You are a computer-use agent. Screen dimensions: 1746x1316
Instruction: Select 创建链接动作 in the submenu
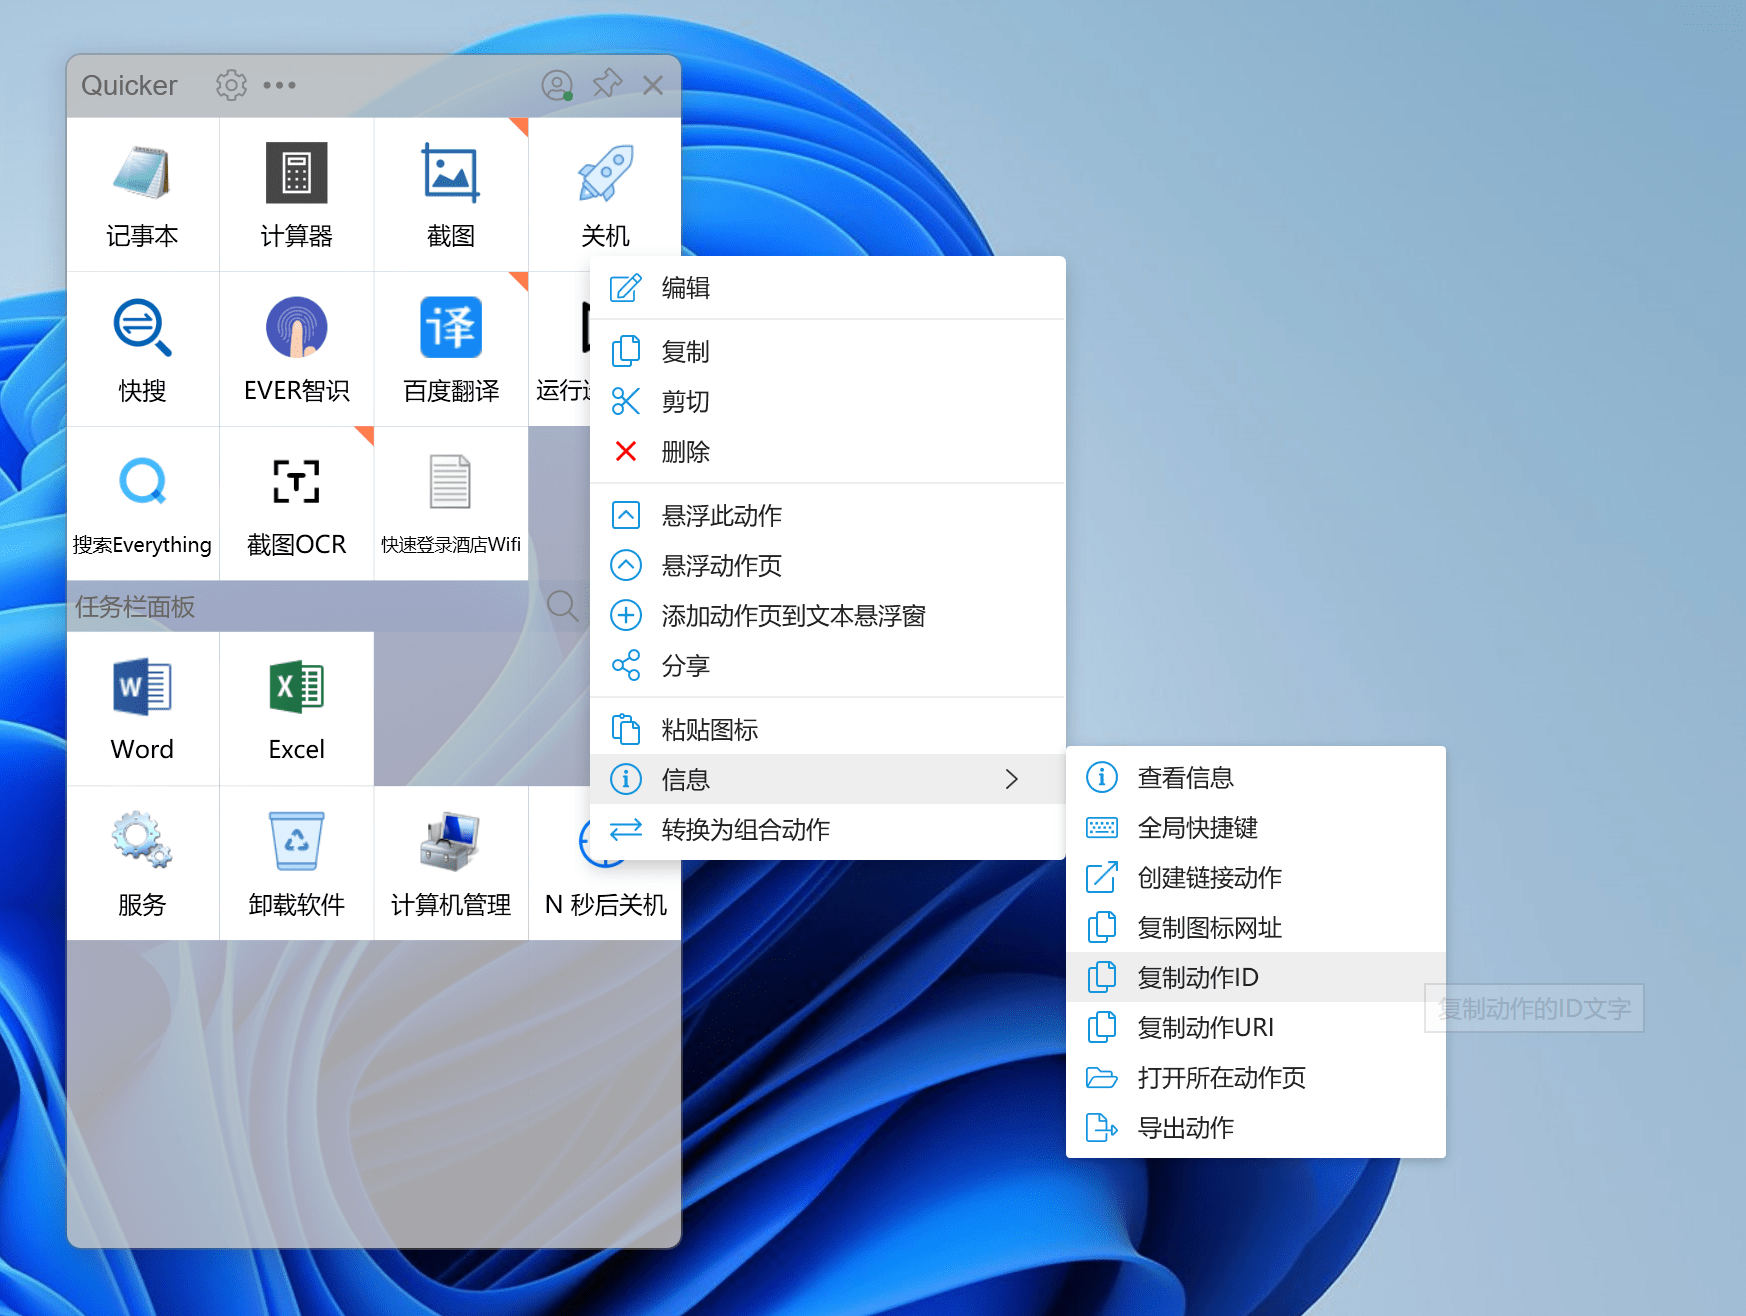click(x=1256, y=877)
